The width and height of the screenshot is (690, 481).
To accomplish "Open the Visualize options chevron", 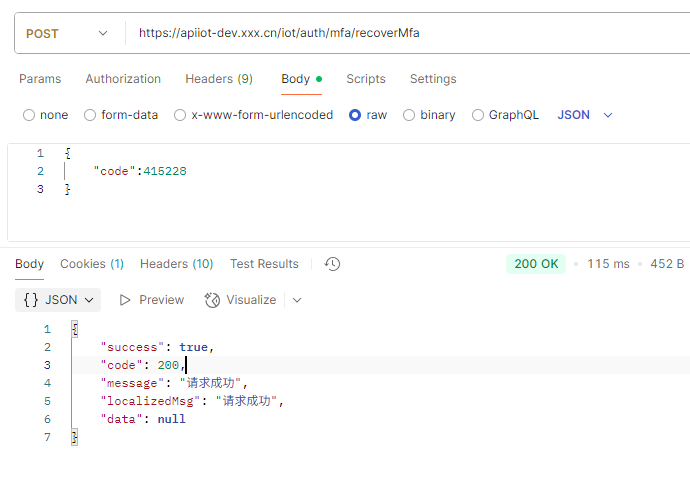I will point(297,300).
